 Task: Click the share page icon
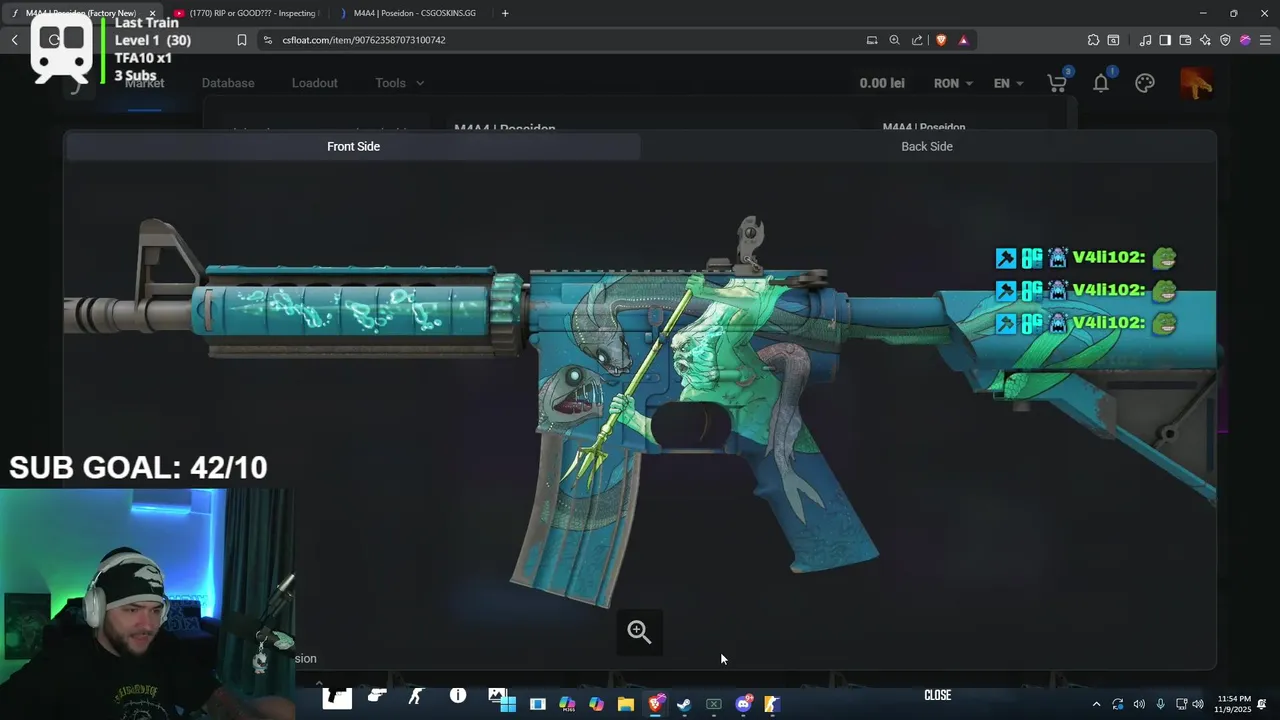pos(917,40)
